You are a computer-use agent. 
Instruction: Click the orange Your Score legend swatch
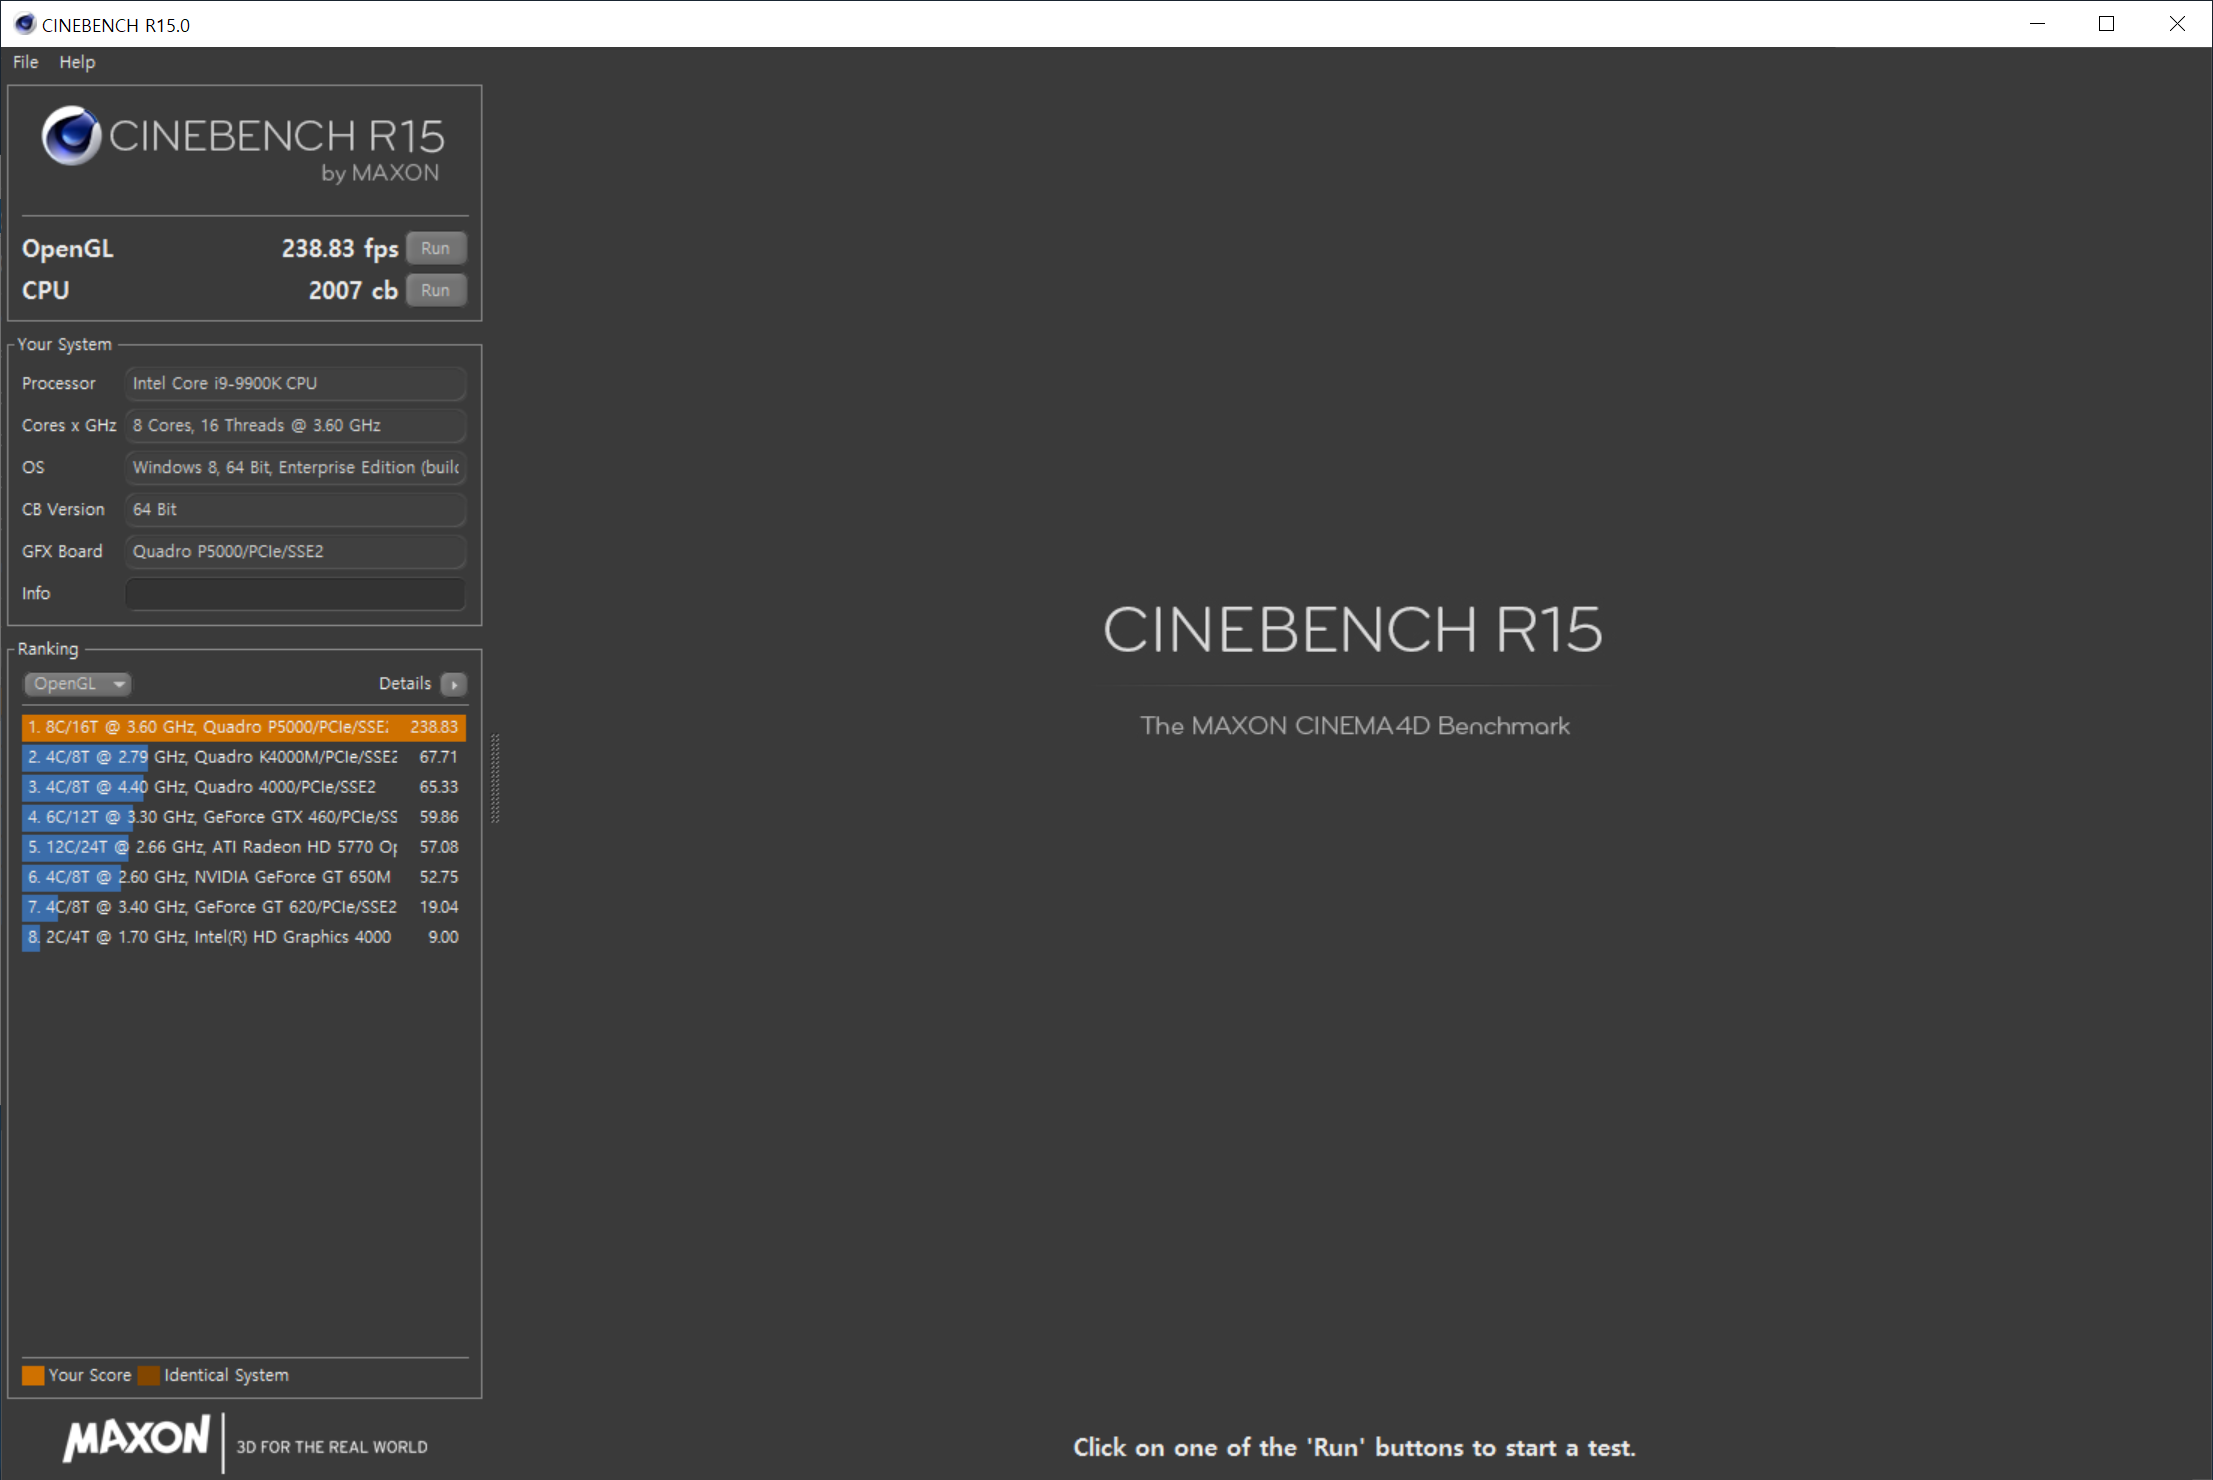click(33, 1375)
